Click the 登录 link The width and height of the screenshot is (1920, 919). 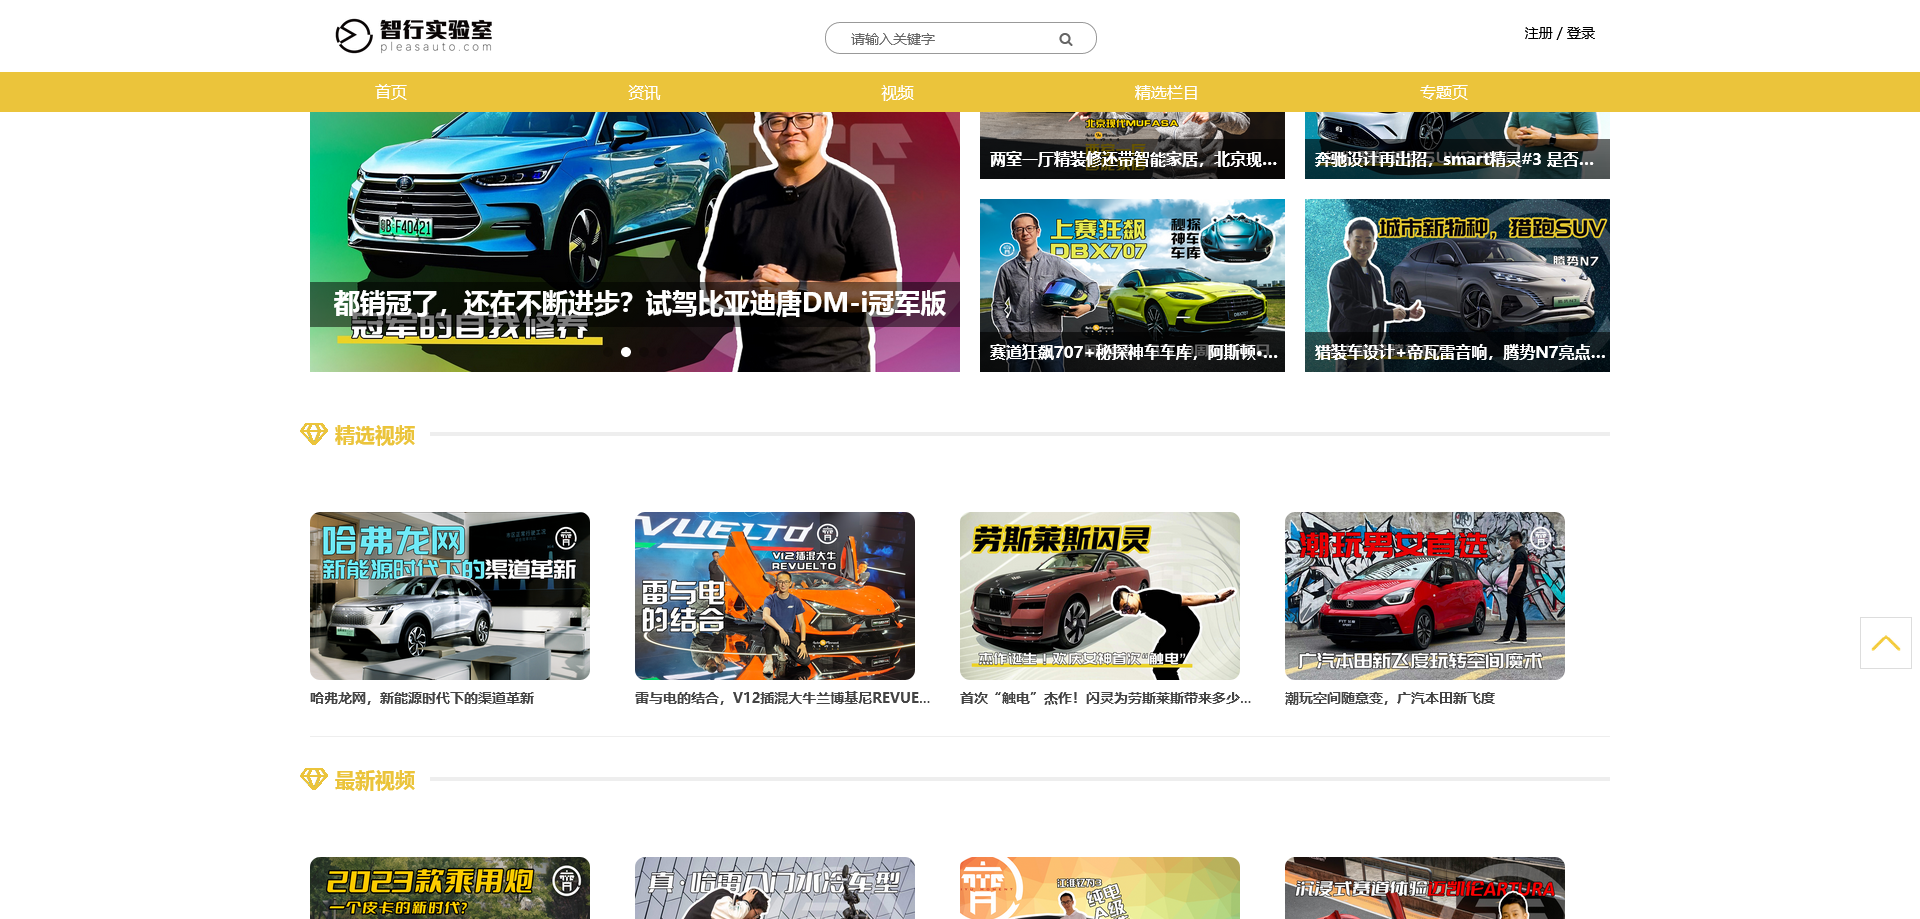(x=1581, y=32)
